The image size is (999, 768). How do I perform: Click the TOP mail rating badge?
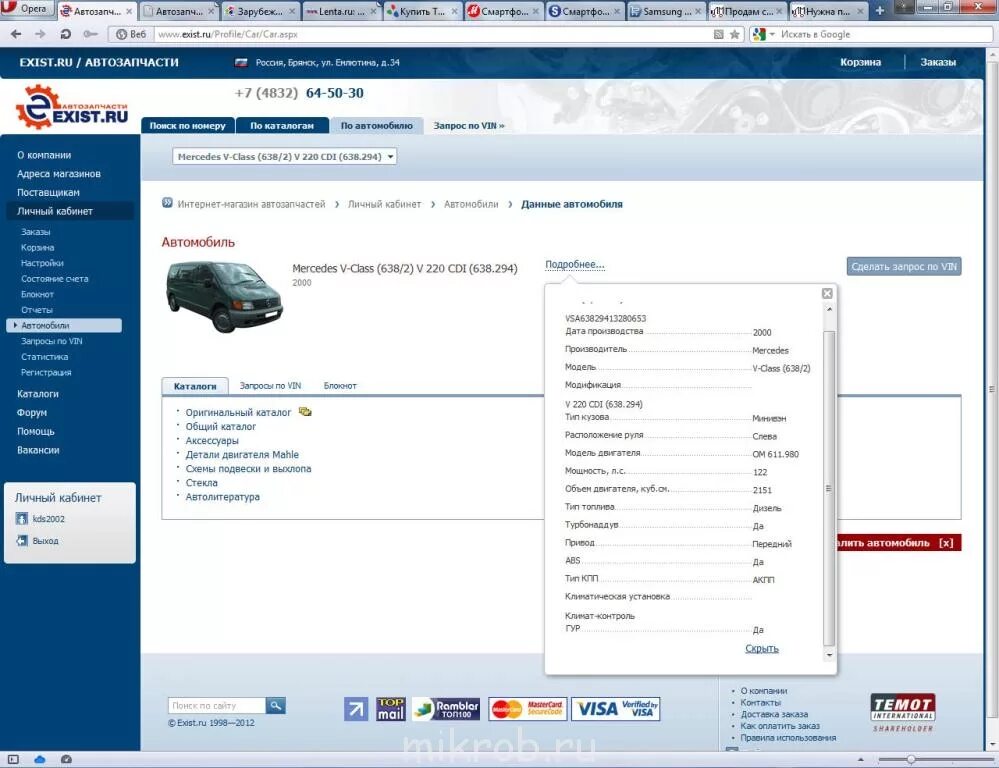coord(391,709)
